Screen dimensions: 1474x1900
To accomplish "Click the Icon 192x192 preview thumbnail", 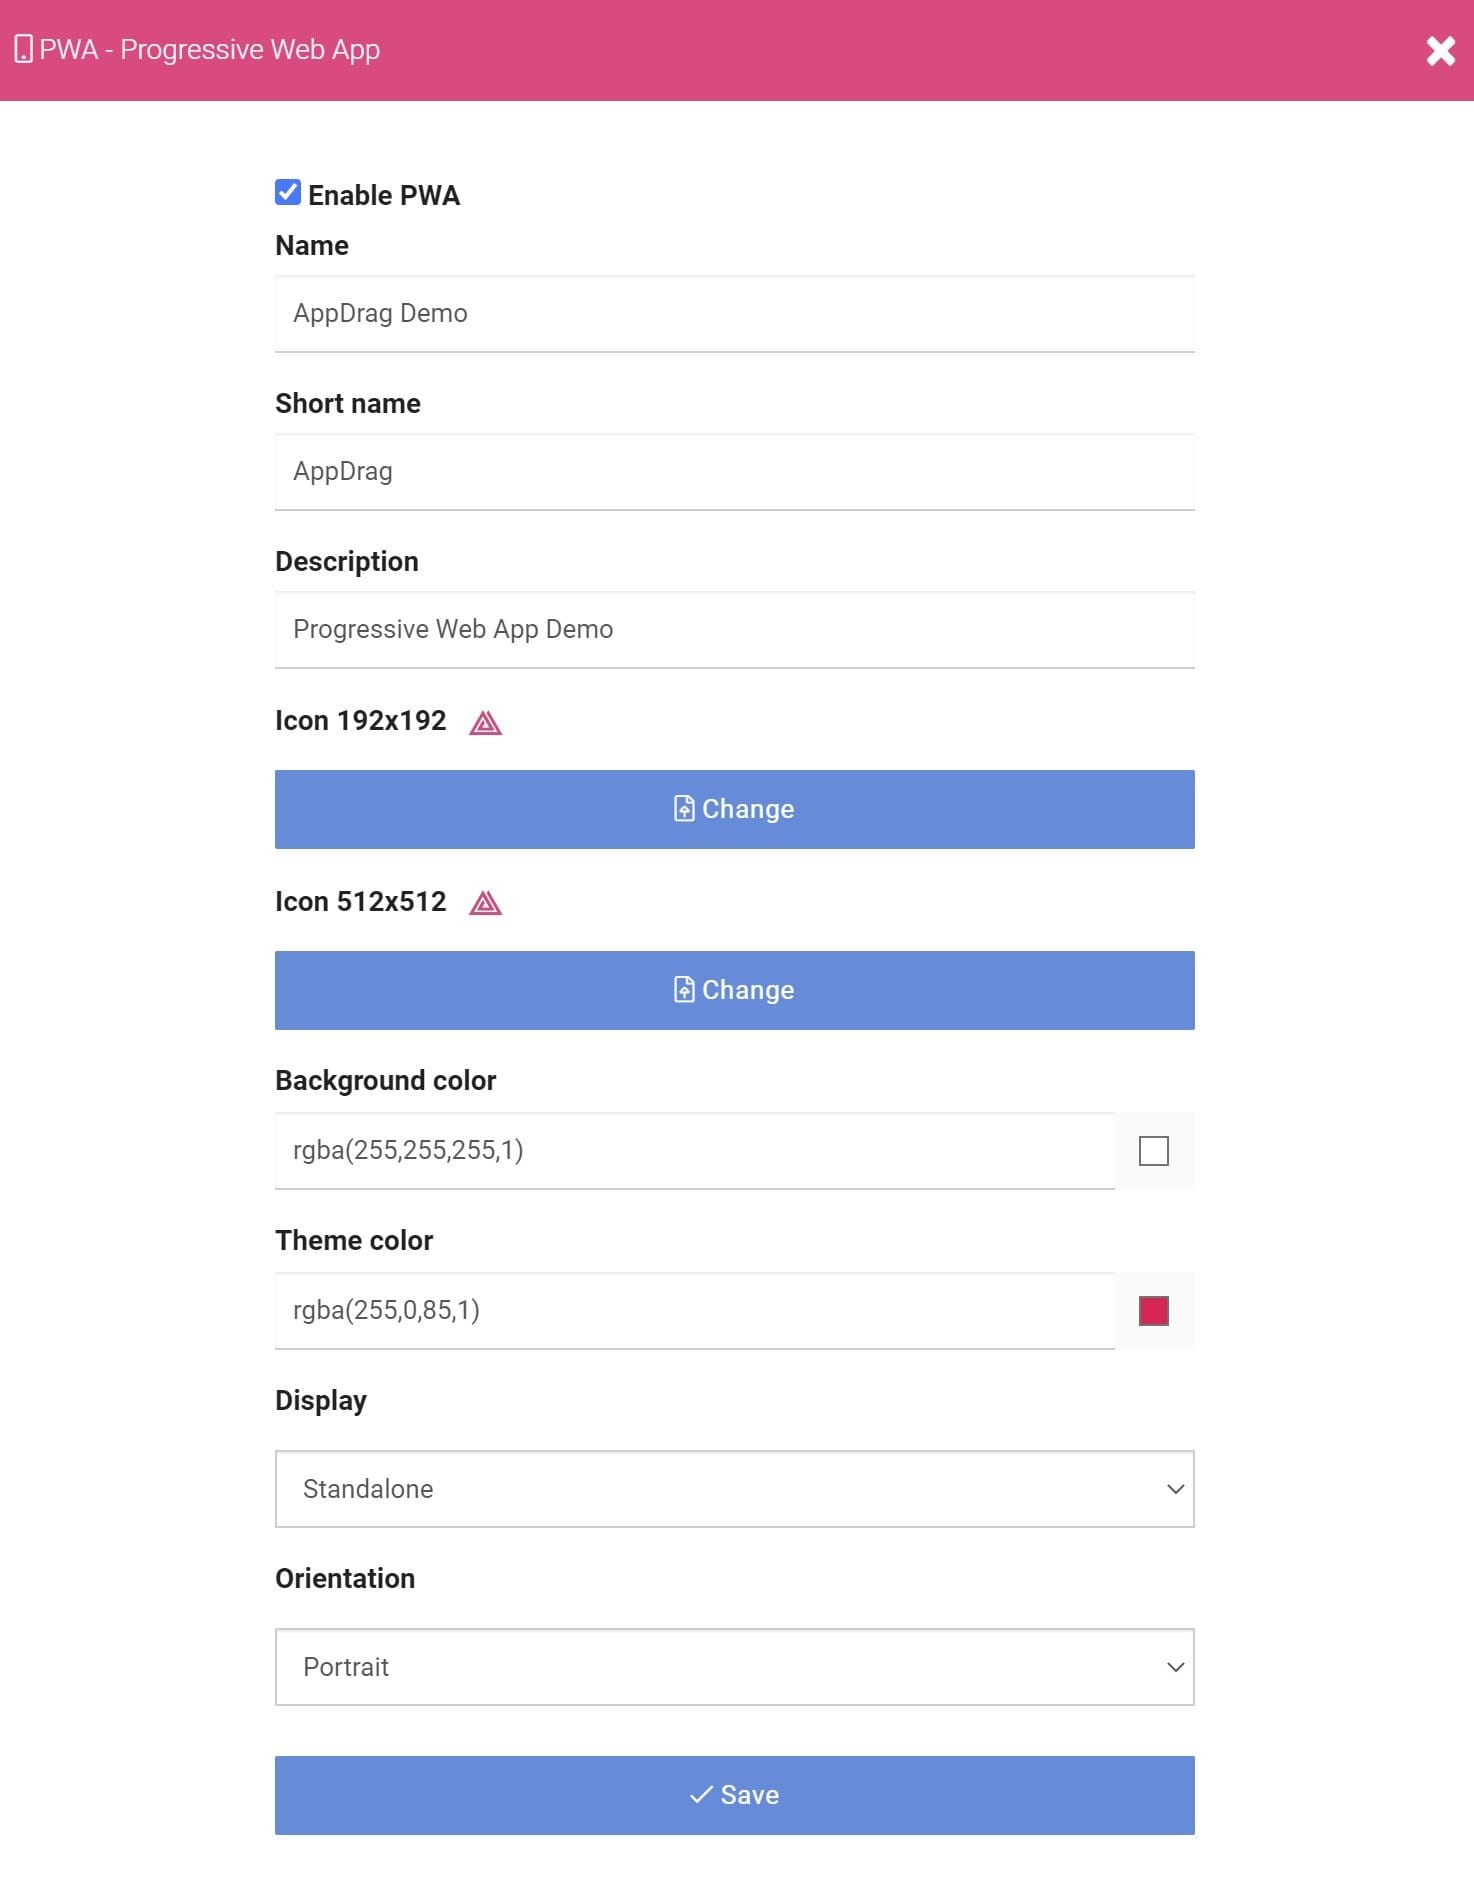I will 486,722.
